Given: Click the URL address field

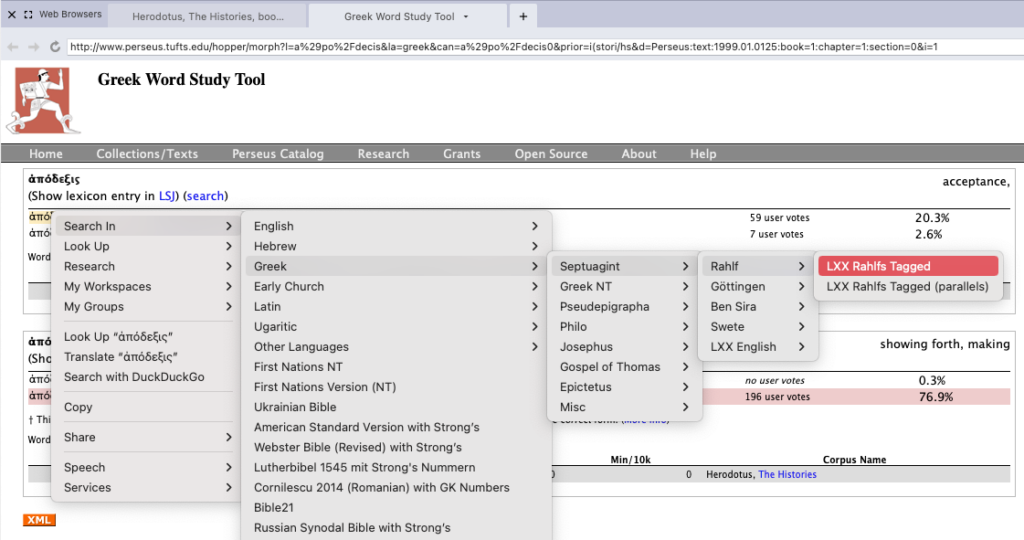Looking at the screenshot, I should pos(500,47).
